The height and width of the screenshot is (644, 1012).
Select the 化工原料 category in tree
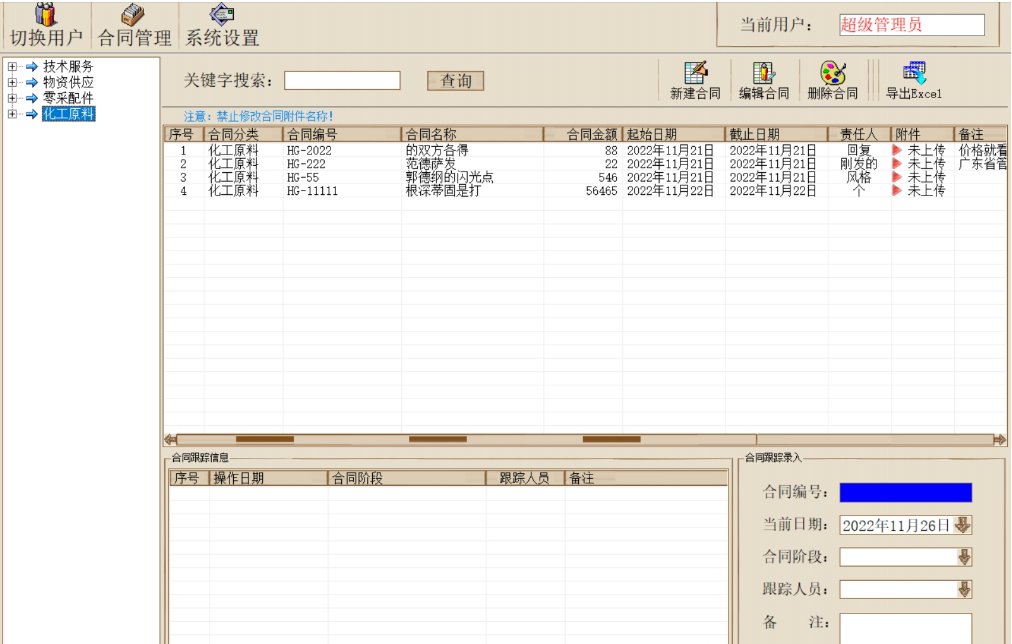pyautogui.click(x=68, y=115)
